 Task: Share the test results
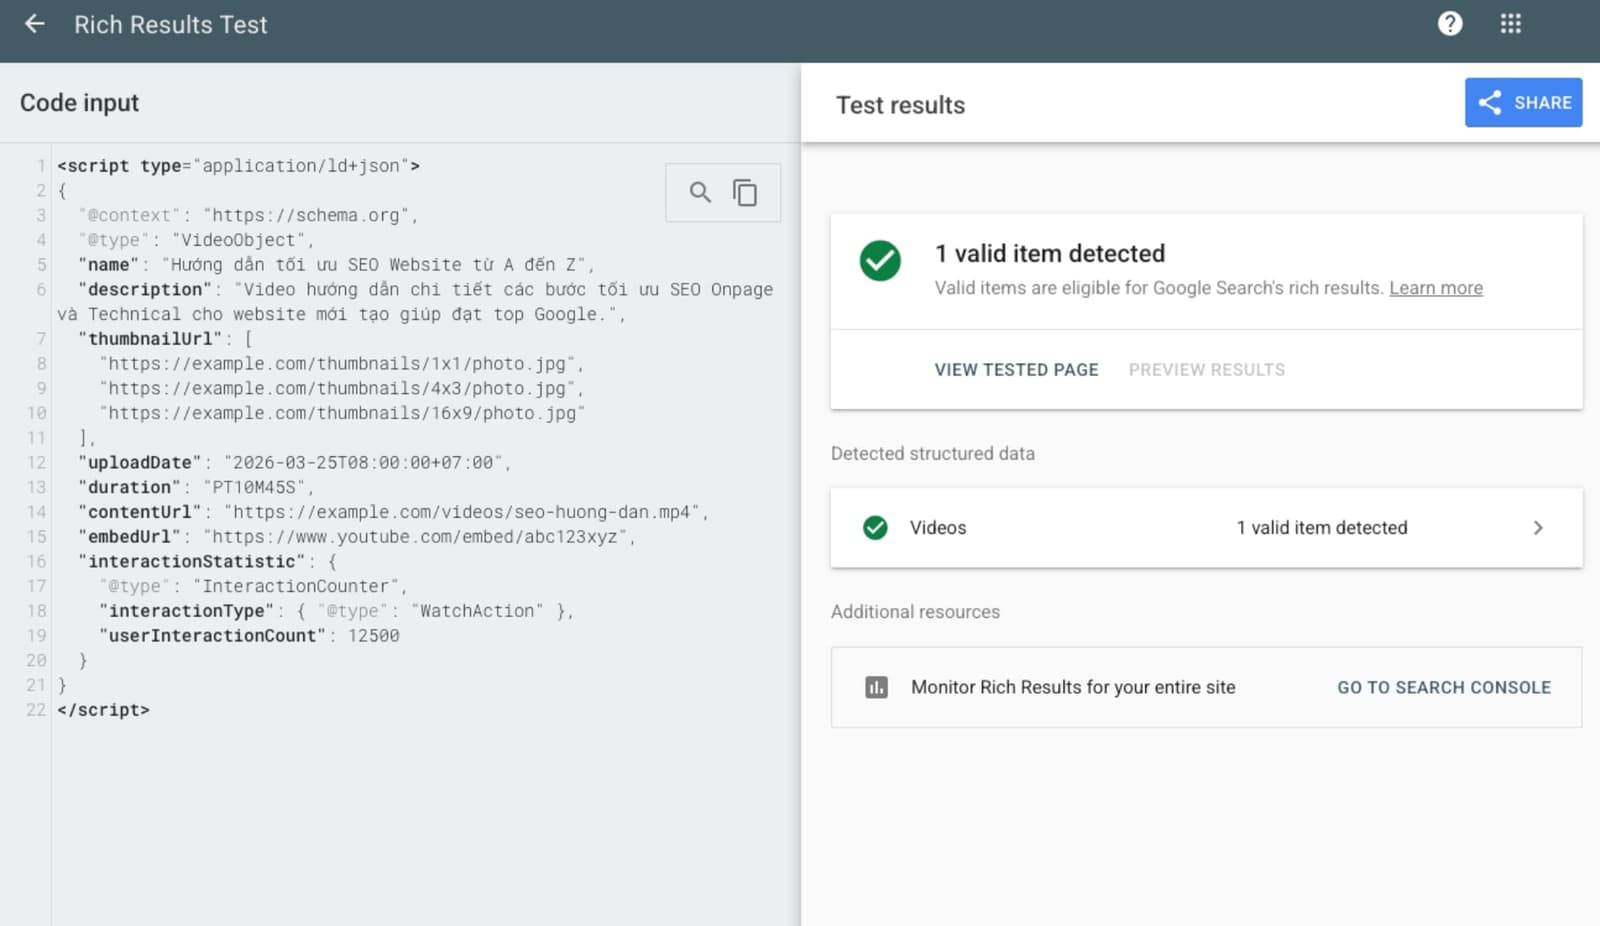[x=1523, y=102]
